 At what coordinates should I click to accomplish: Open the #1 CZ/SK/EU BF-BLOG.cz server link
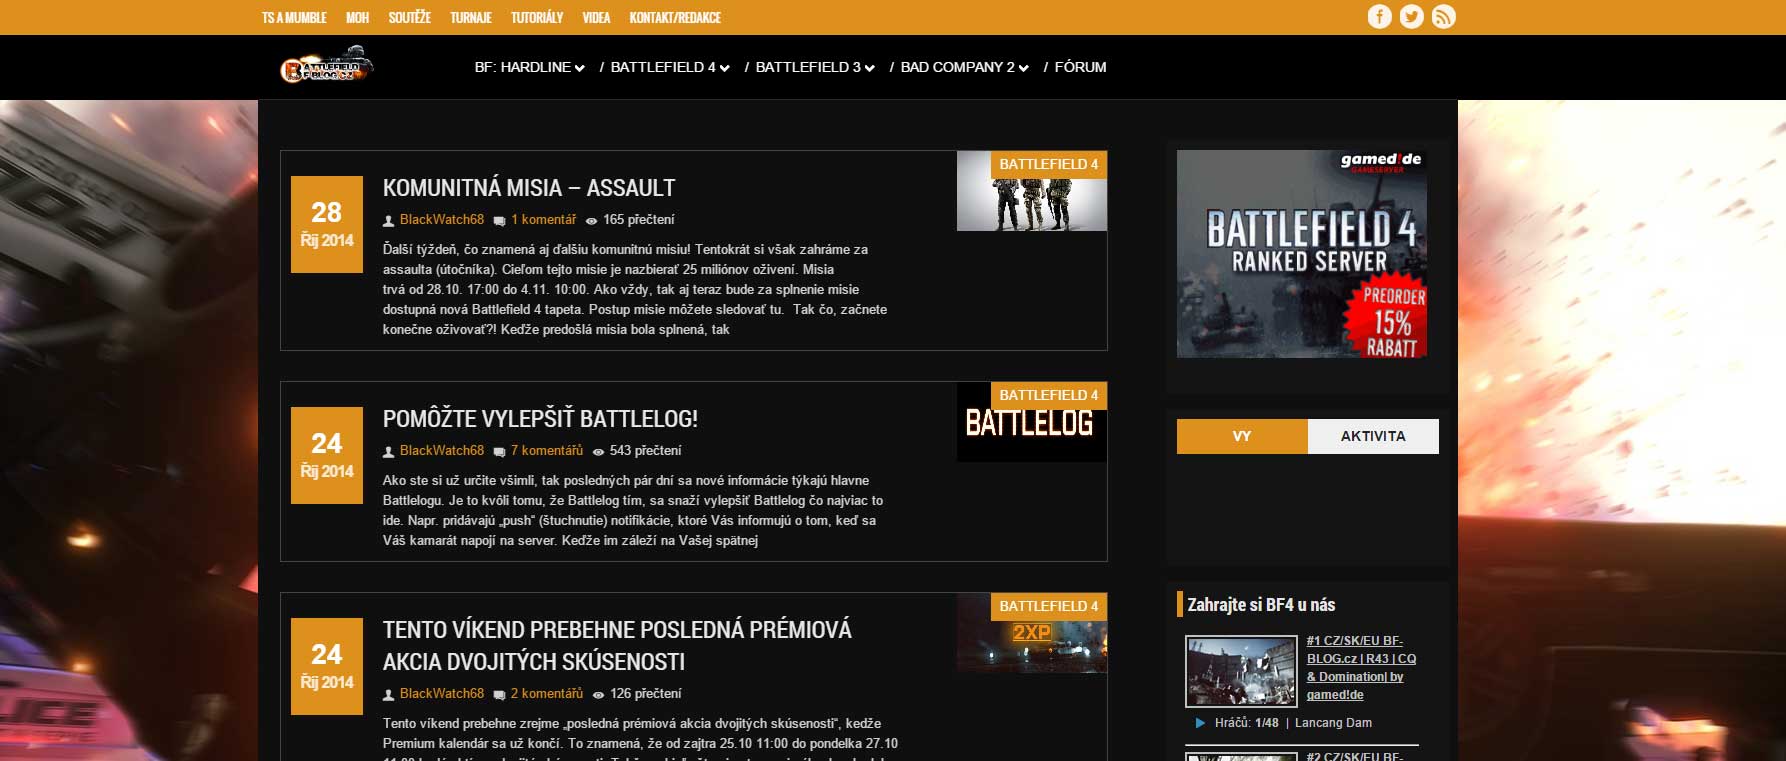1361,668
